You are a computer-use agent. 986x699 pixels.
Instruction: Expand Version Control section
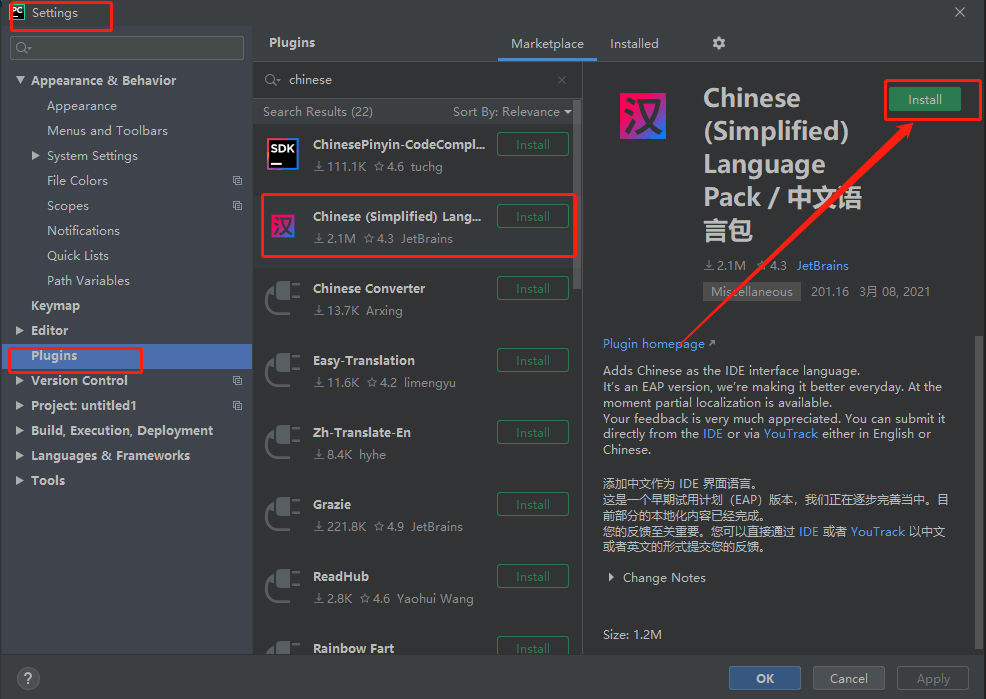(x=19, y=380)
